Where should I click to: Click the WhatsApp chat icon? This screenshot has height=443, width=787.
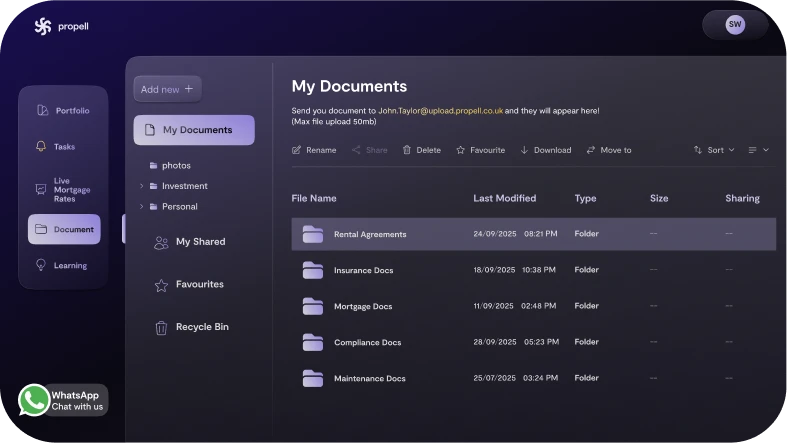point(34,400)
